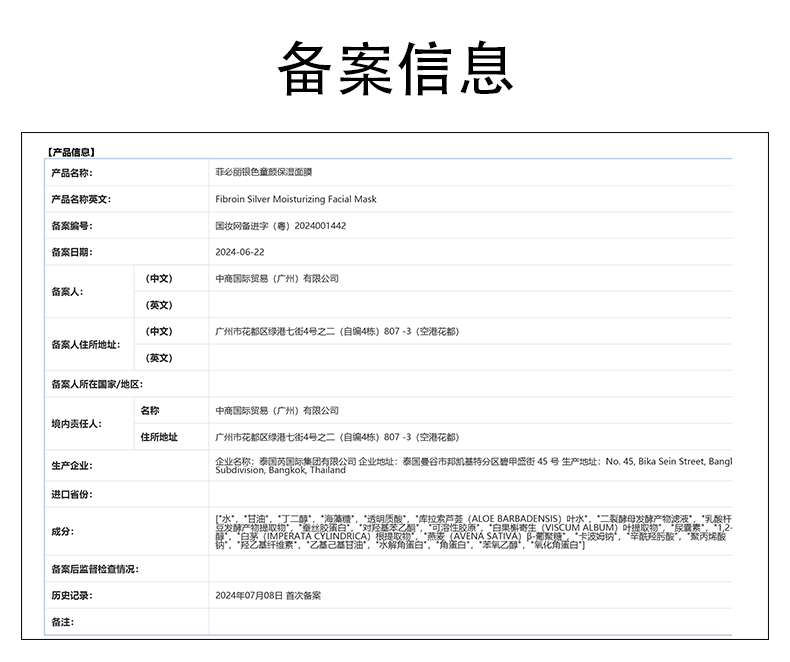
Task: Click the 备案后监督检查情况 label
Action: tap(95, 569)
